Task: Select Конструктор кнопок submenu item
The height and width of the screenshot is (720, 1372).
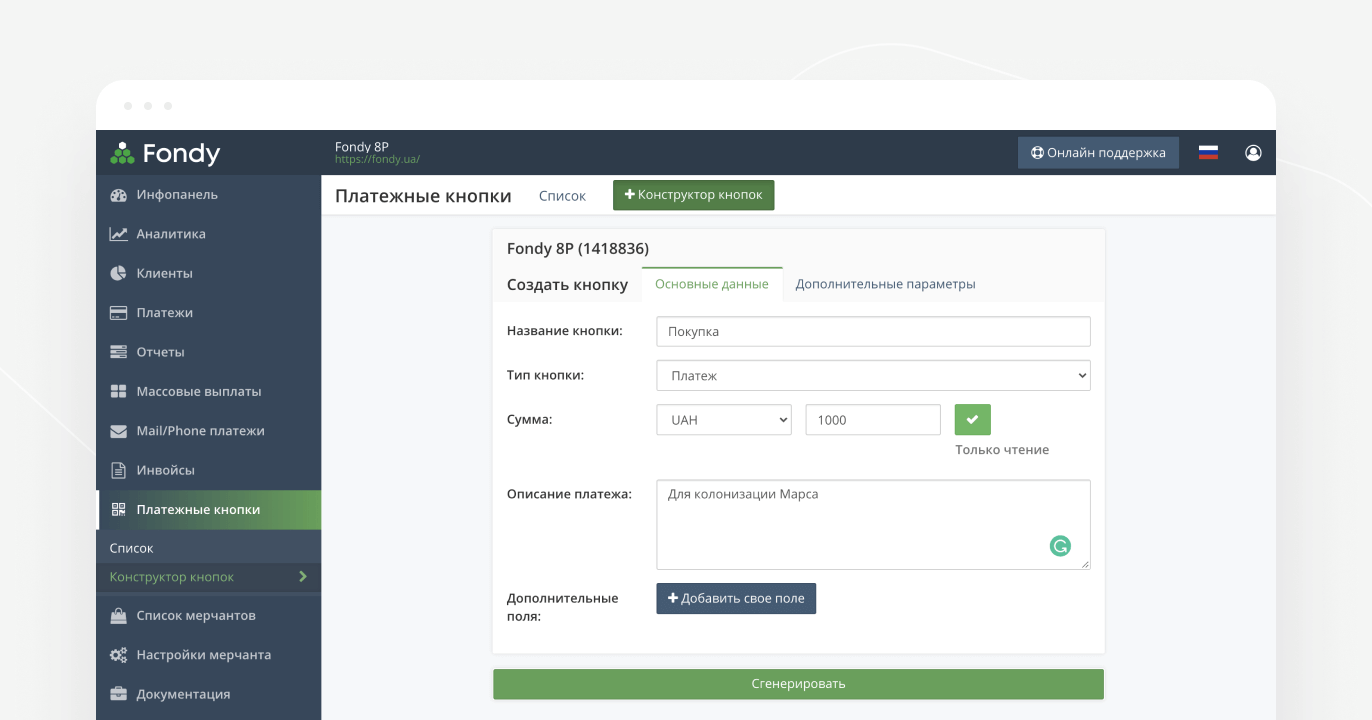Action: pyautogui.click(x=208, y=577)
